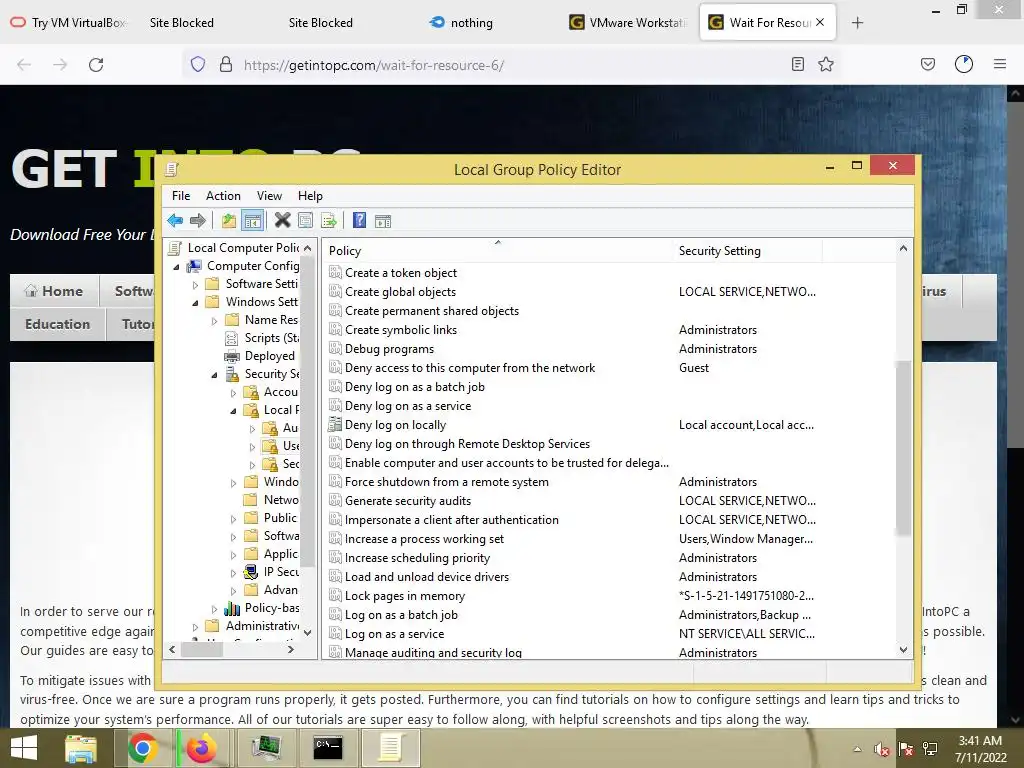
Task: Expand the Account Policies tree node
Action: pos(234,392)
